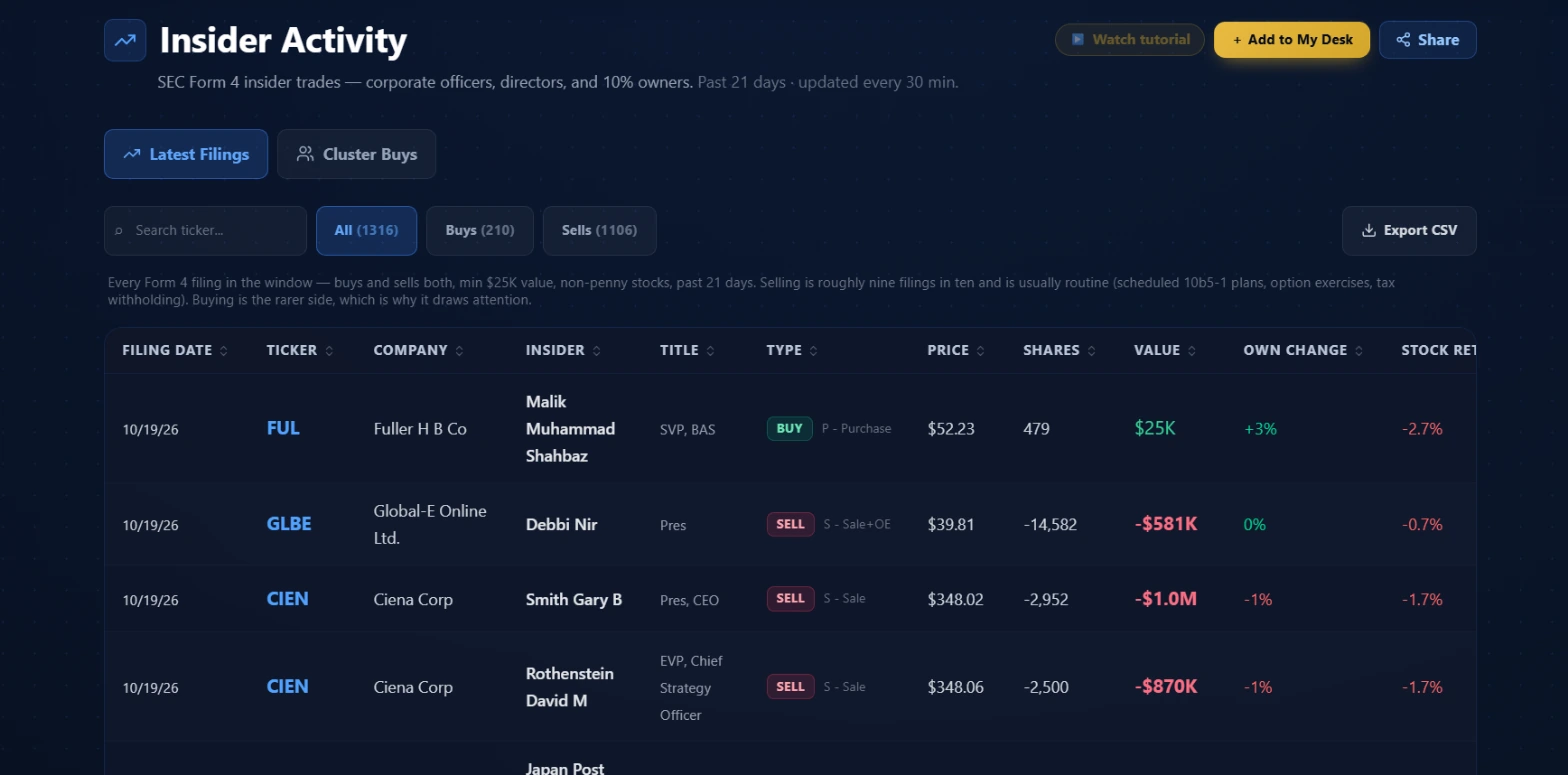This screenshot has width=1568, height=775.
Task: Open CIEN ticker in Rothenstein David M row
Action: (x=287, y=687)
